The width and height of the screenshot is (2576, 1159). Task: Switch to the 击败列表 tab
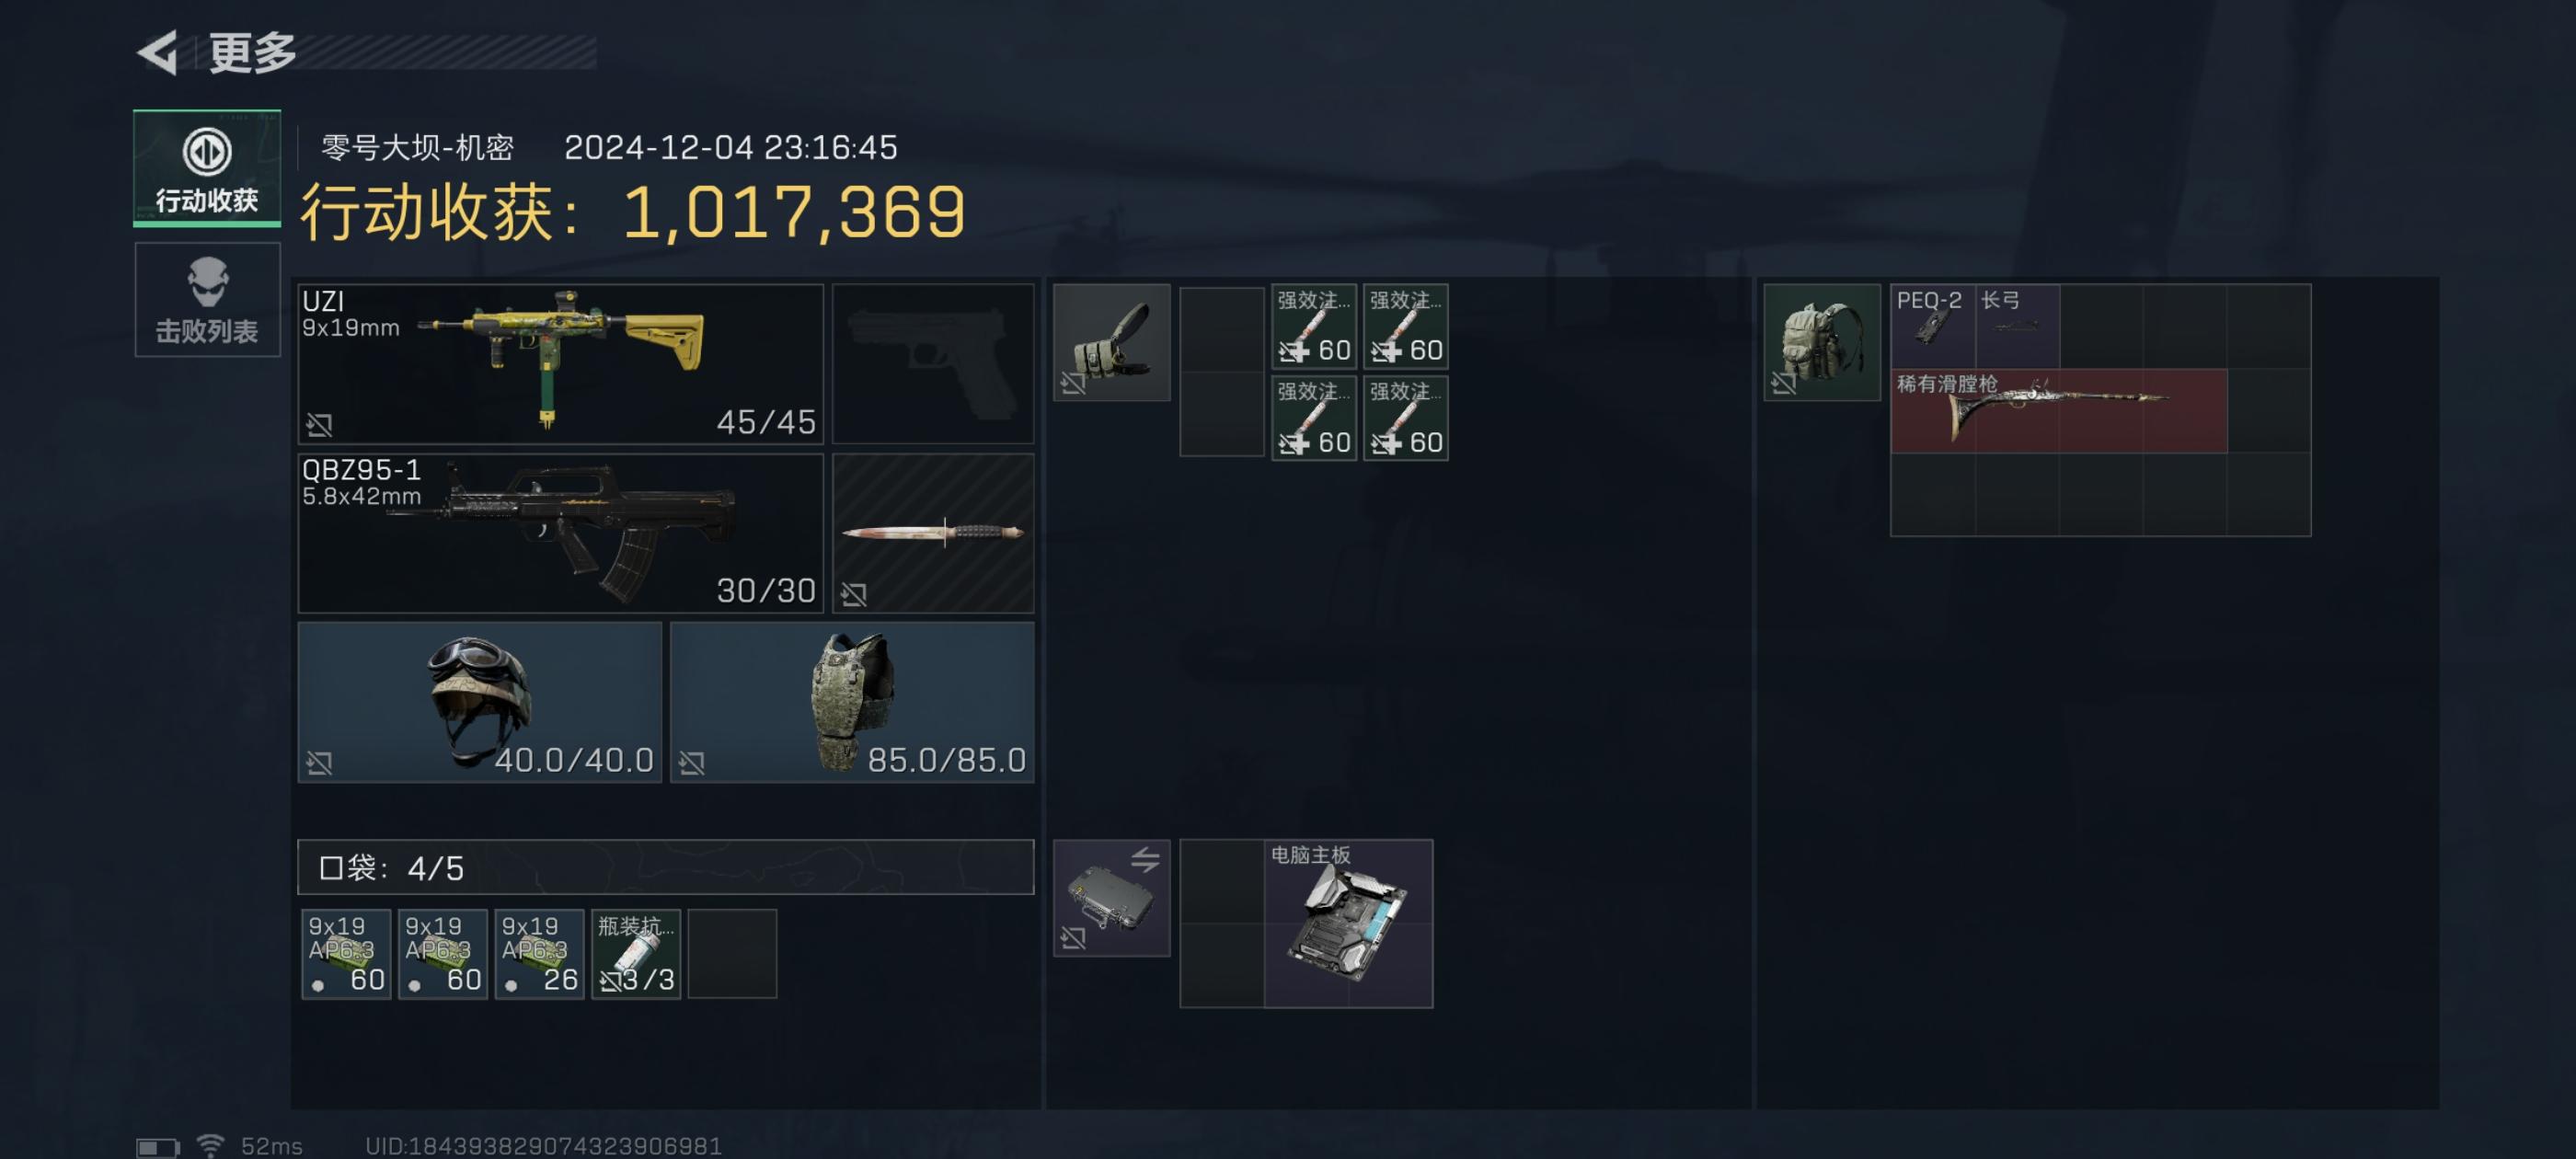coord(207,299)
